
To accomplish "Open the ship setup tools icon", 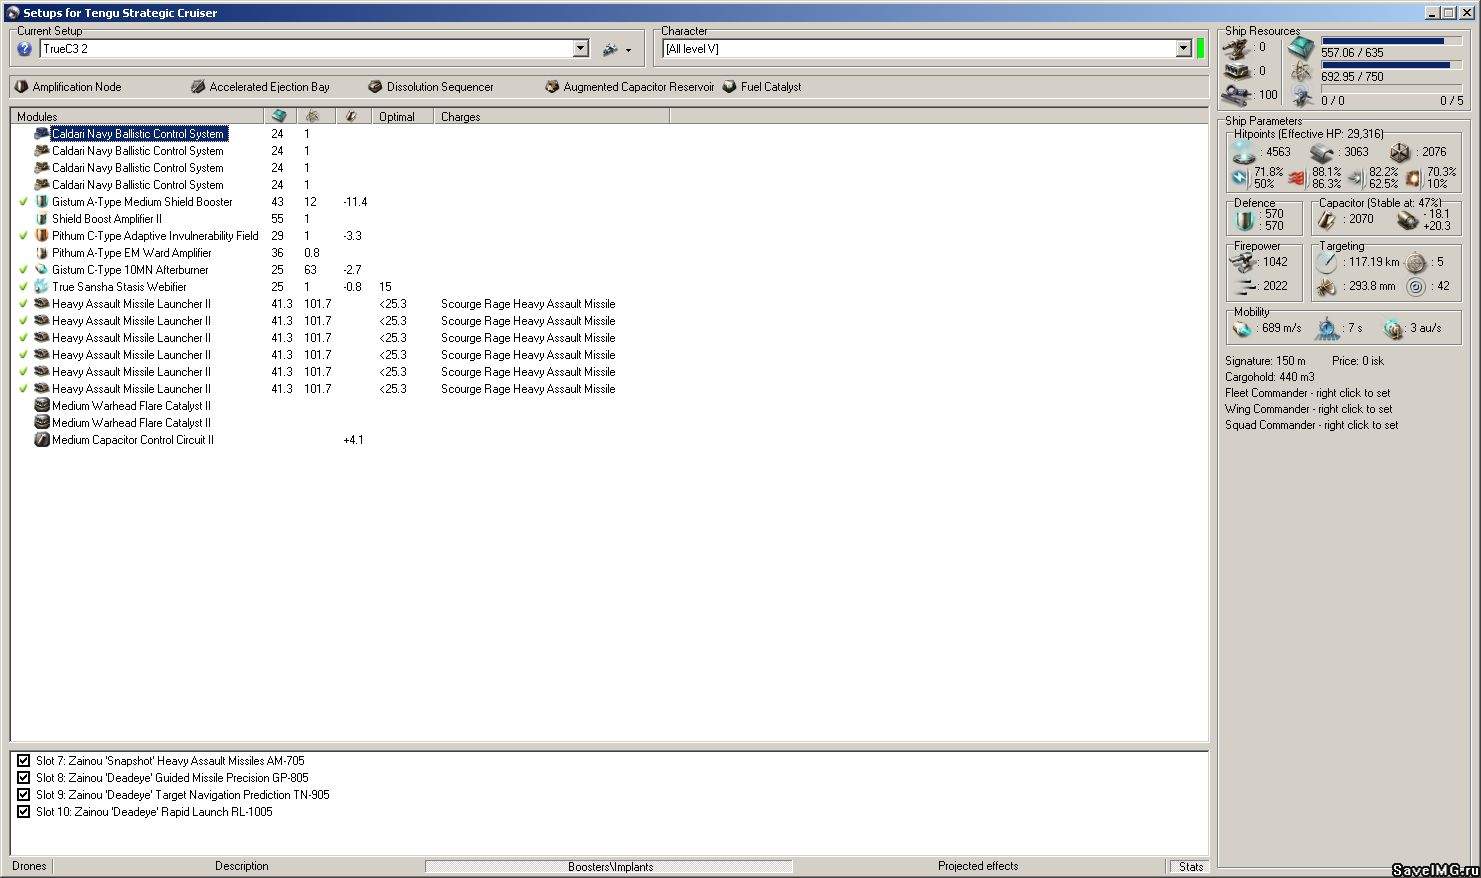I will 609,48.
